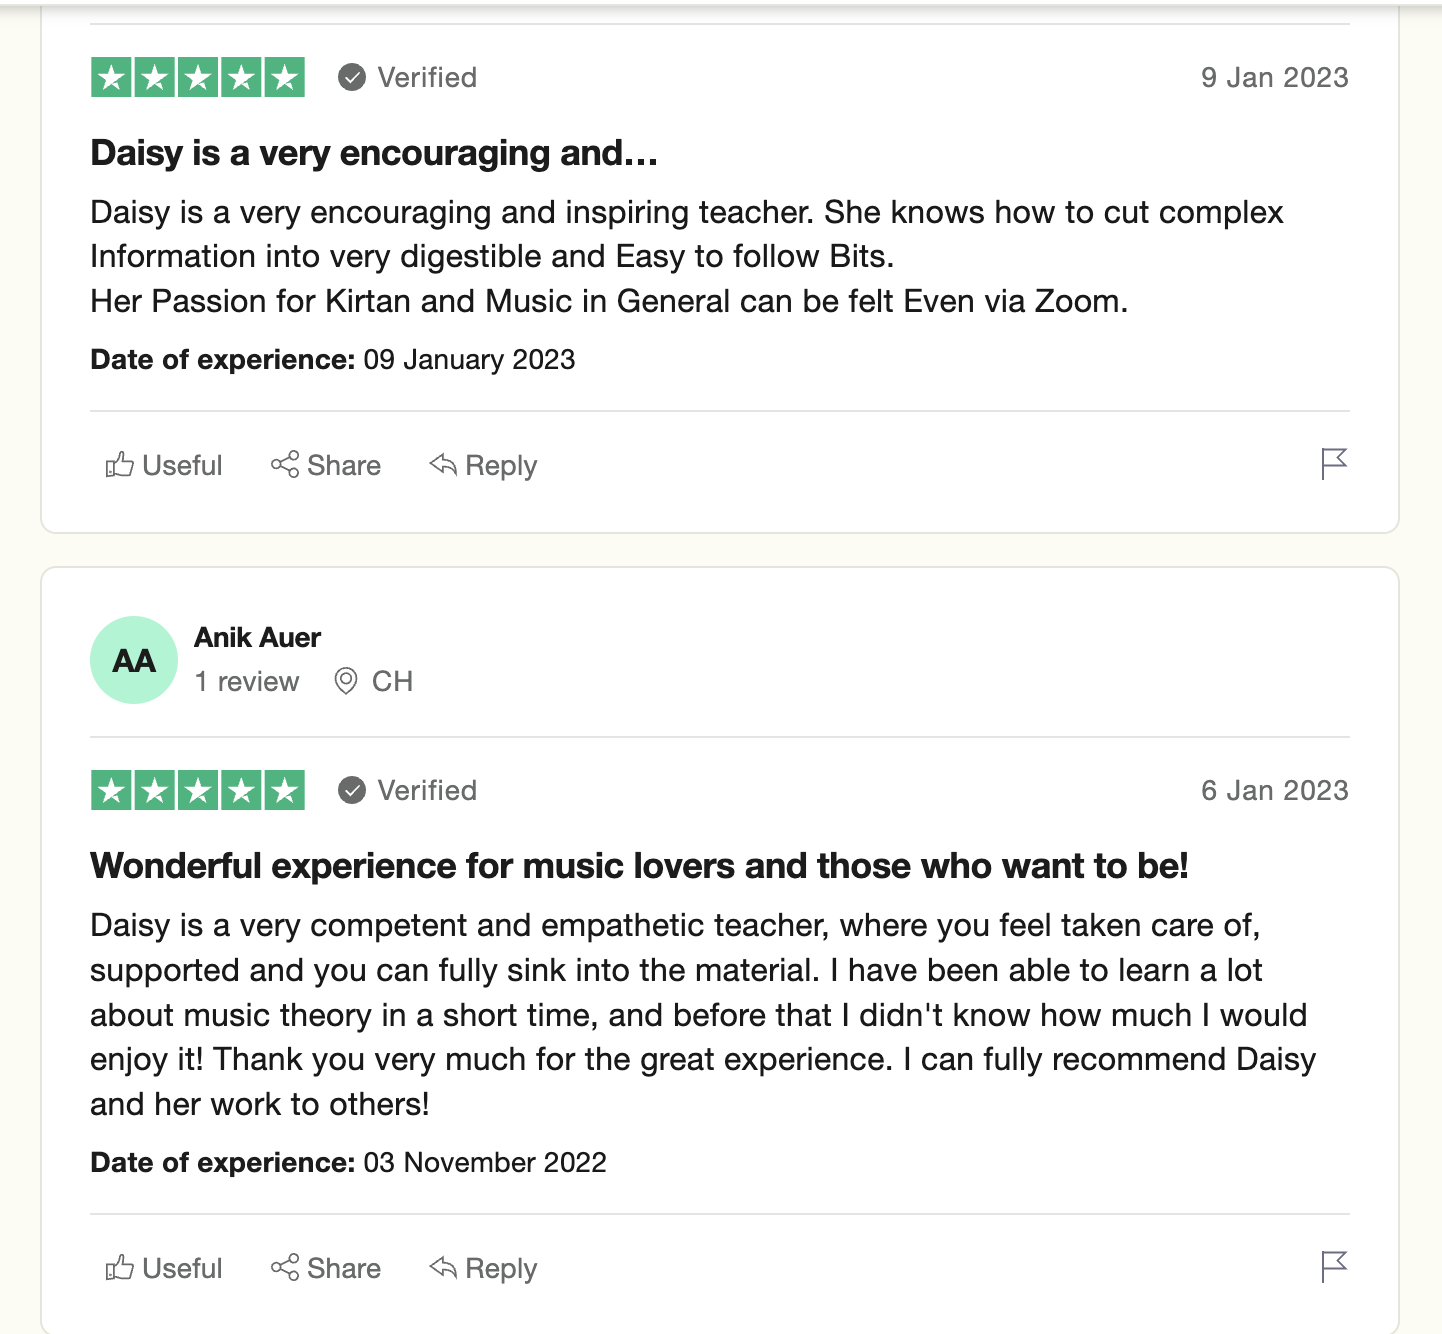Open review titled Daisy is a very encouraging
The width and height of the screenshot is (1442, 1334).
(x=374, y=153)
